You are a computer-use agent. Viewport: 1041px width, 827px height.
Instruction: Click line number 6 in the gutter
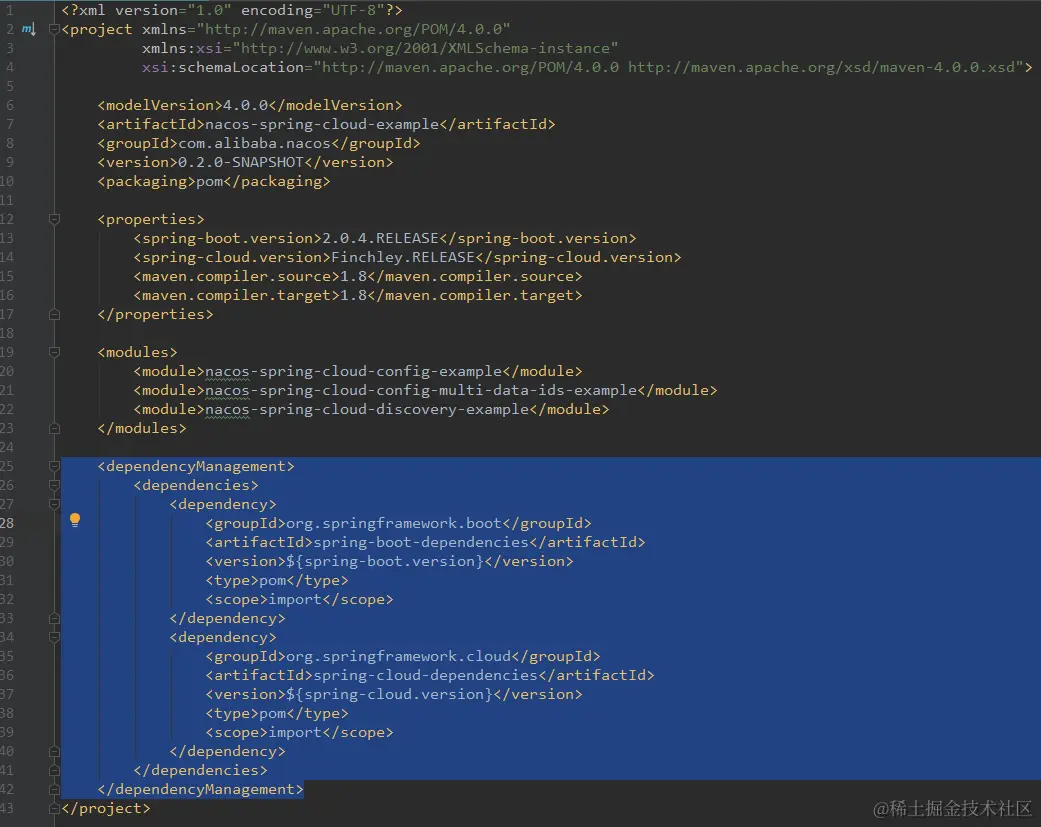click(9, 105)
